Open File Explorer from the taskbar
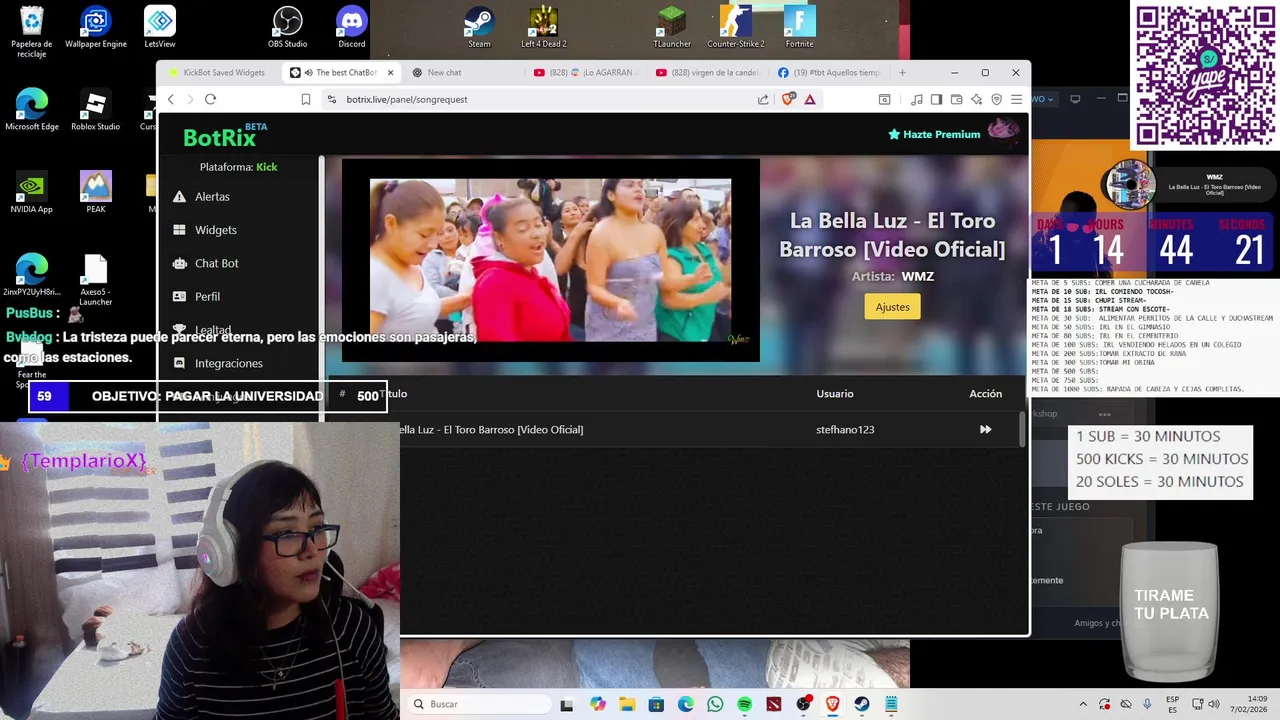The image size is (1280, 720). coord(627,704)
